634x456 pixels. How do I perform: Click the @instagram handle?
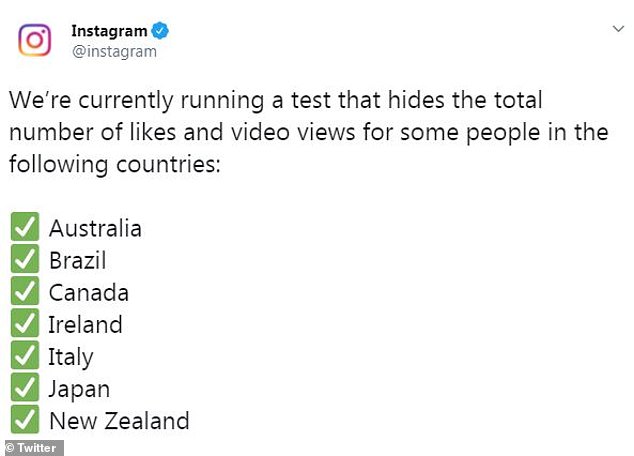(x=114, y=51)
